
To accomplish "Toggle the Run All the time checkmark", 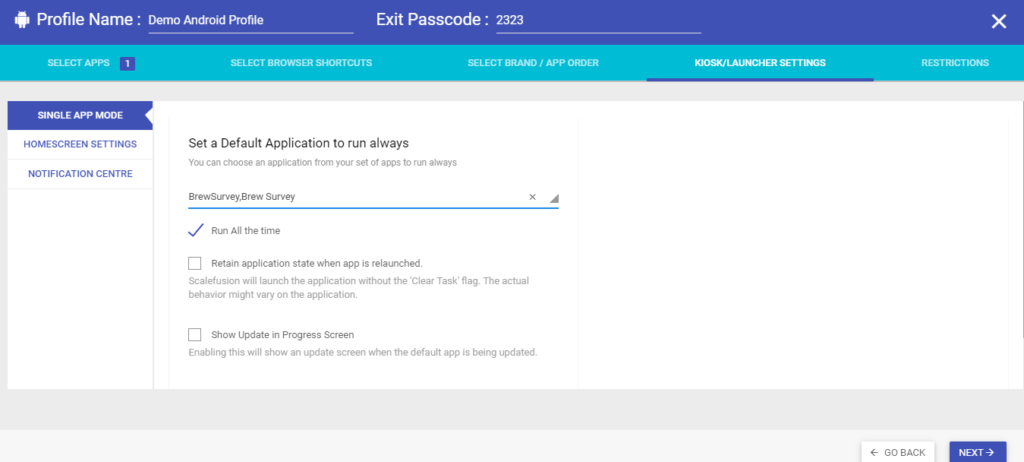I will point(195,230).
